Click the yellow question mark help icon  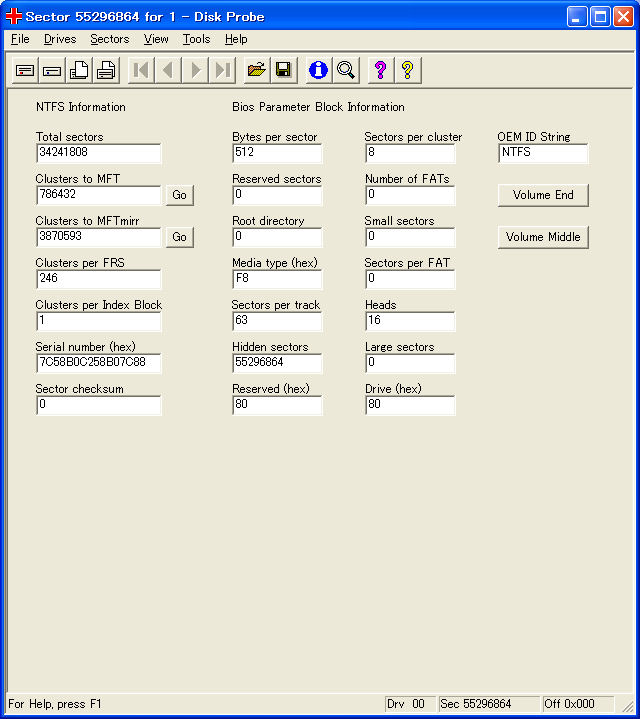coord(408,71)
